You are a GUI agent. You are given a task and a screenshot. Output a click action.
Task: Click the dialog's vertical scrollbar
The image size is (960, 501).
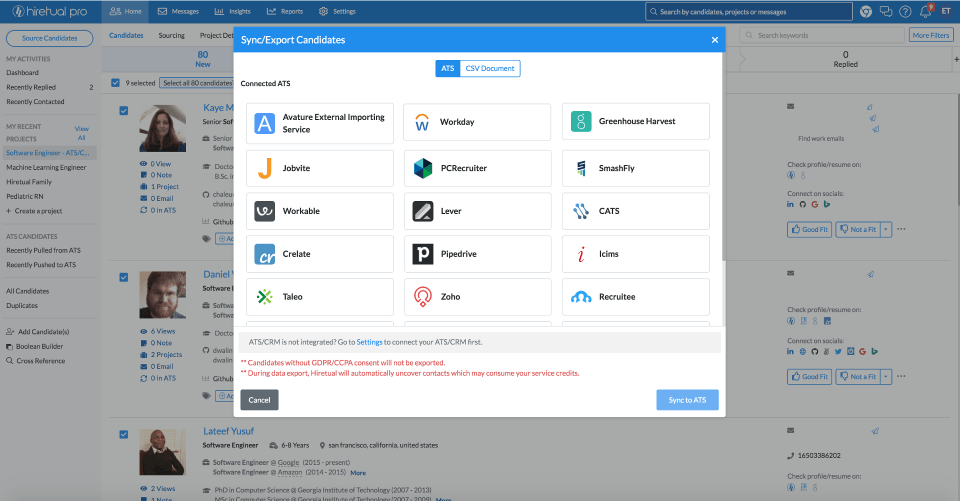[724, 156]
